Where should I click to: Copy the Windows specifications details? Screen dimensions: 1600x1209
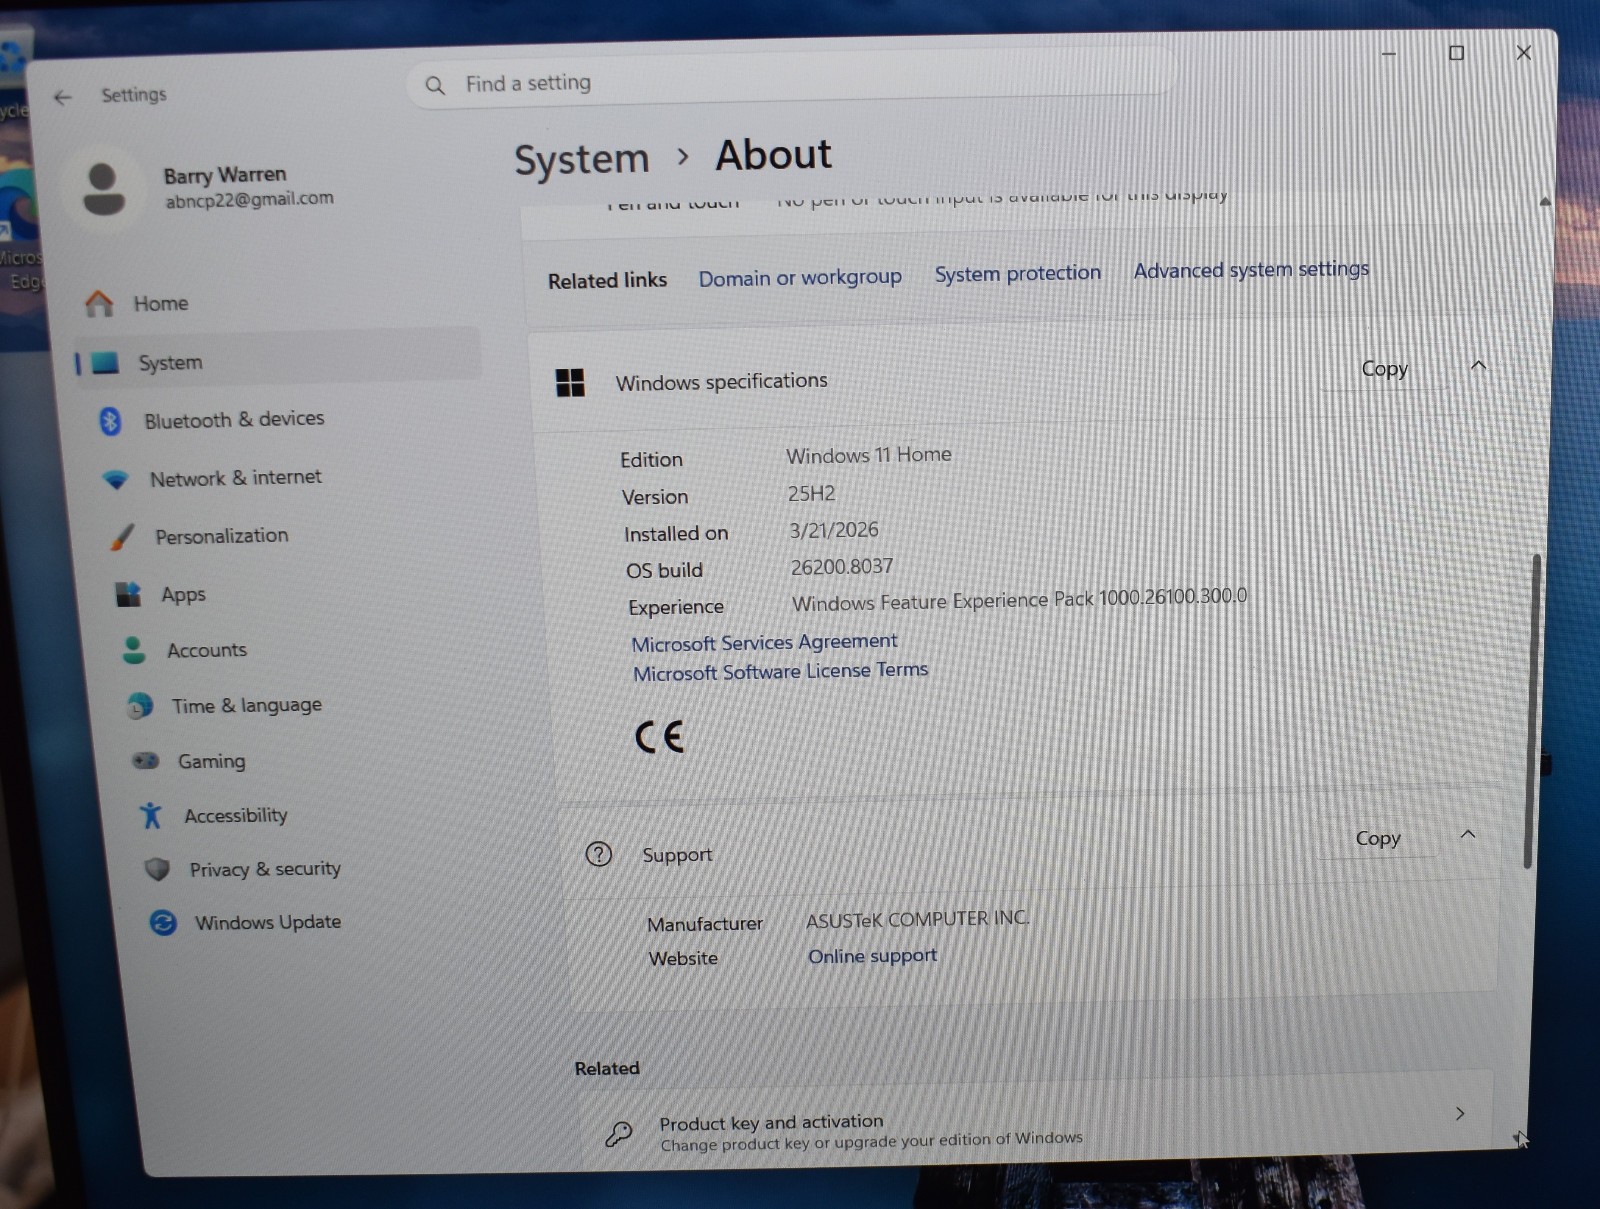pos(1384,369)
